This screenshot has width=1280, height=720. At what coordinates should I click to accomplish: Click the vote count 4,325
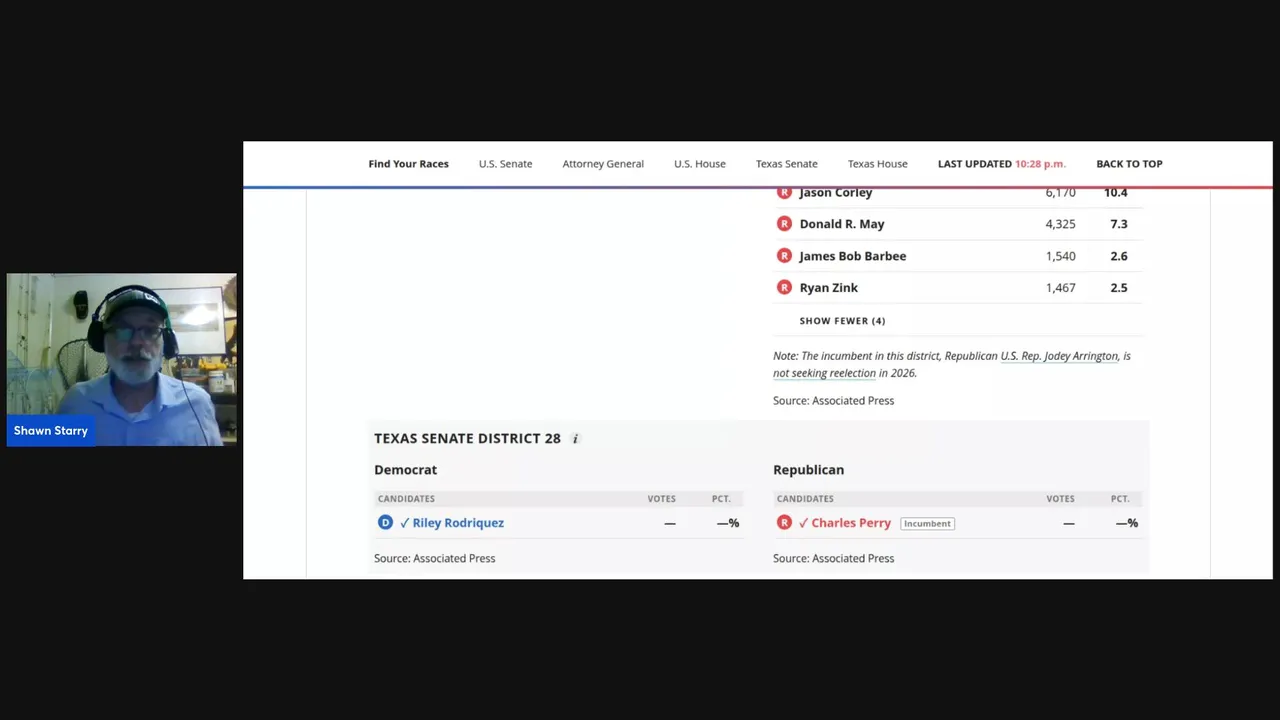coord(1060,224)
